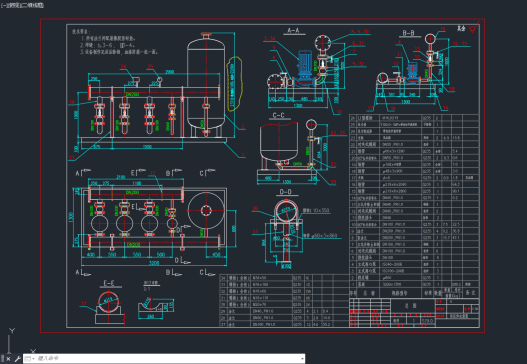
Task: Select the 3200 dimension in plan view
Action: pyautogui.click(x=154, y=263)
